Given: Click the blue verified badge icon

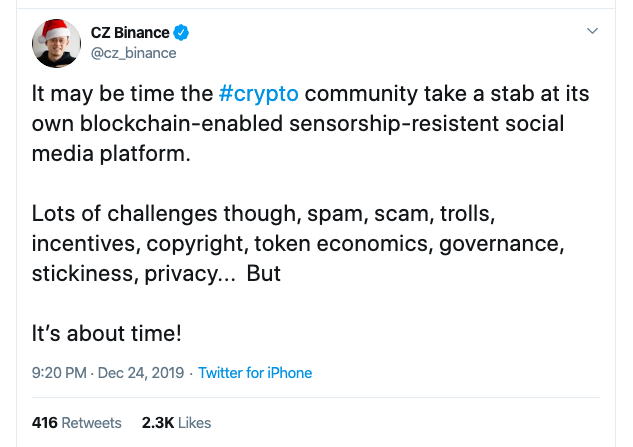Looking at the screenshot, I should coord(182,32).
